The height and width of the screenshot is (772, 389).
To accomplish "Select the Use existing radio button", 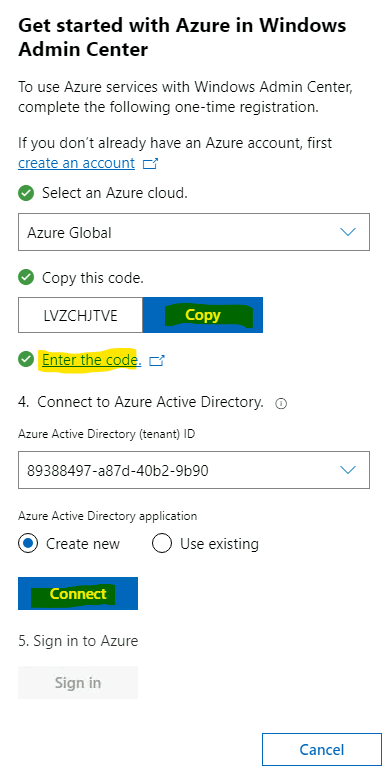I will pyautogui.click(x=162, y=544).
